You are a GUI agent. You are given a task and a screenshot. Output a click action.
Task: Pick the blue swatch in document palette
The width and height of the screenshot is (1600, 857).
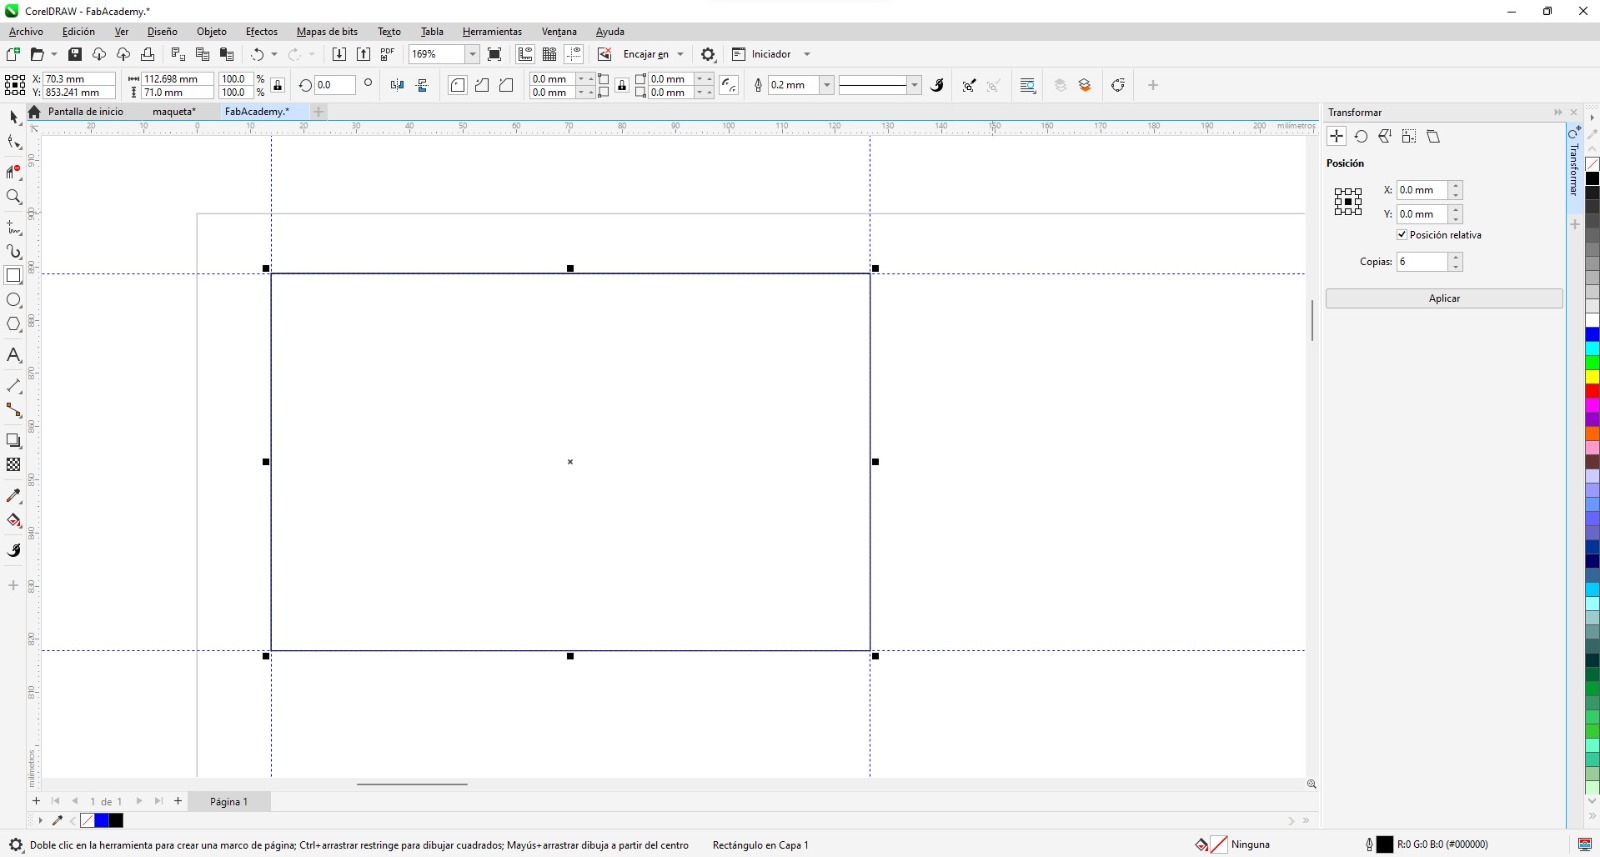pos(101,821)
